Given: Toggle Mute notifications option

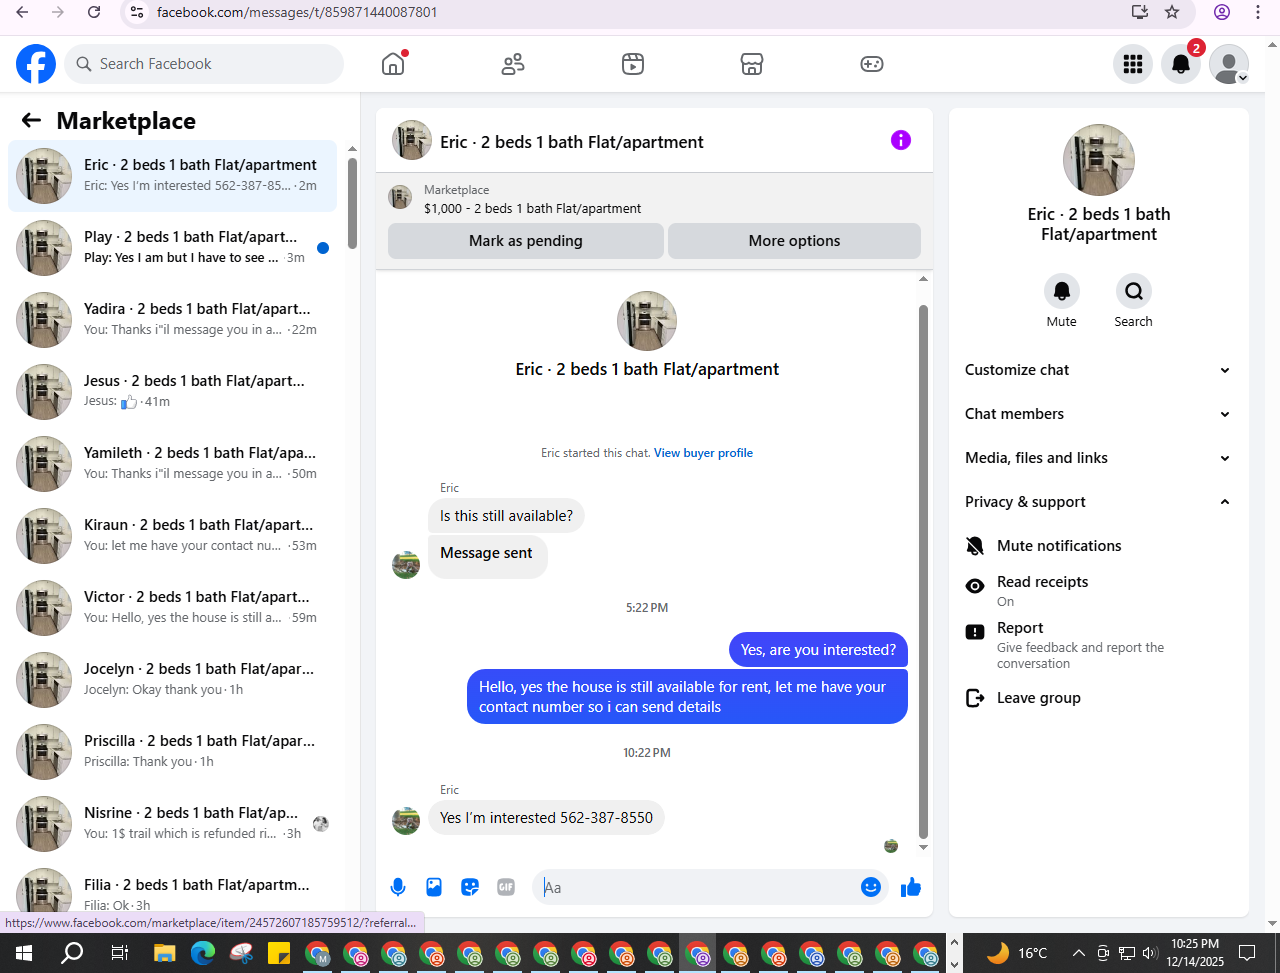Looking at the screenshot, I should [1099, 546].
